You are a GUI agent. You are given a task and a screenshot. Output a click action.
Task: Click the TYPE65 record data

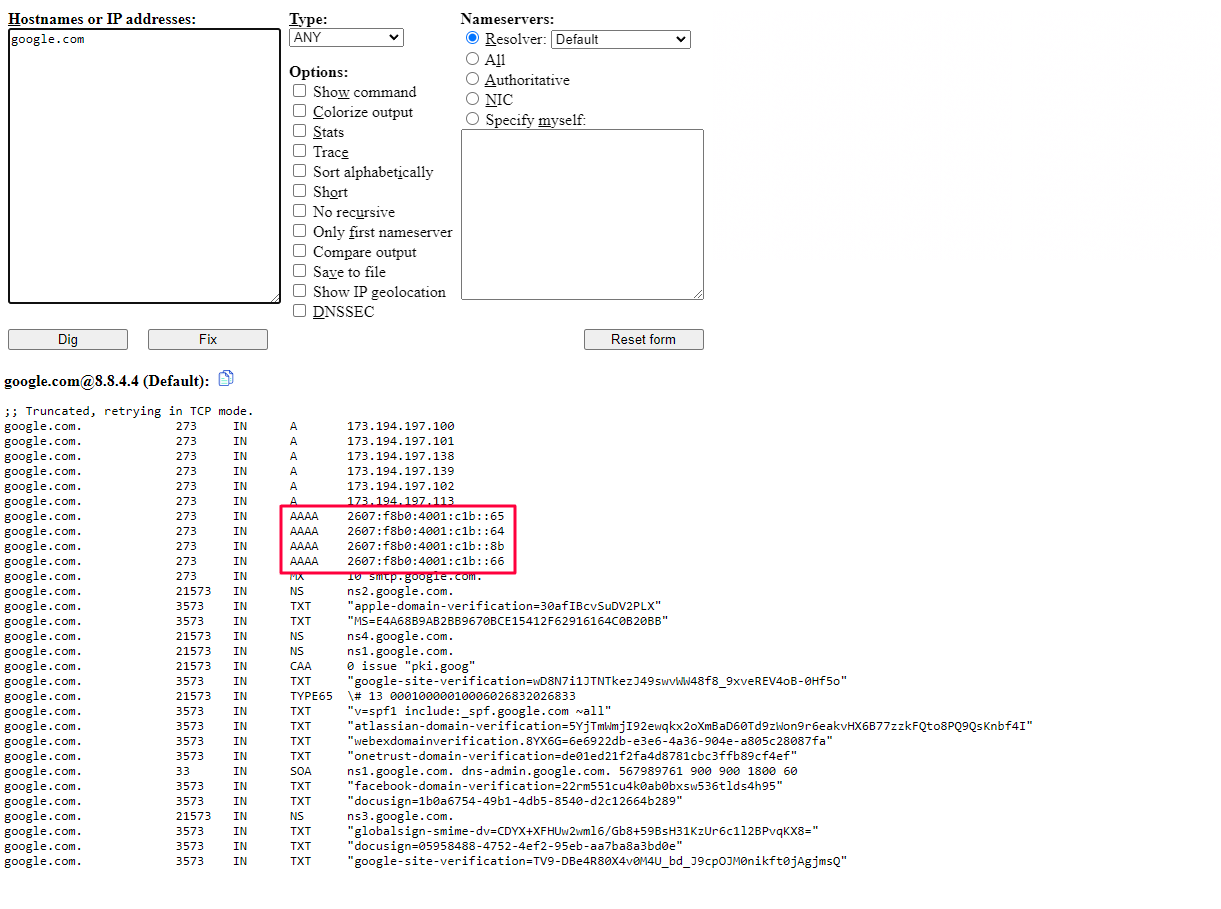coord(461,696)
